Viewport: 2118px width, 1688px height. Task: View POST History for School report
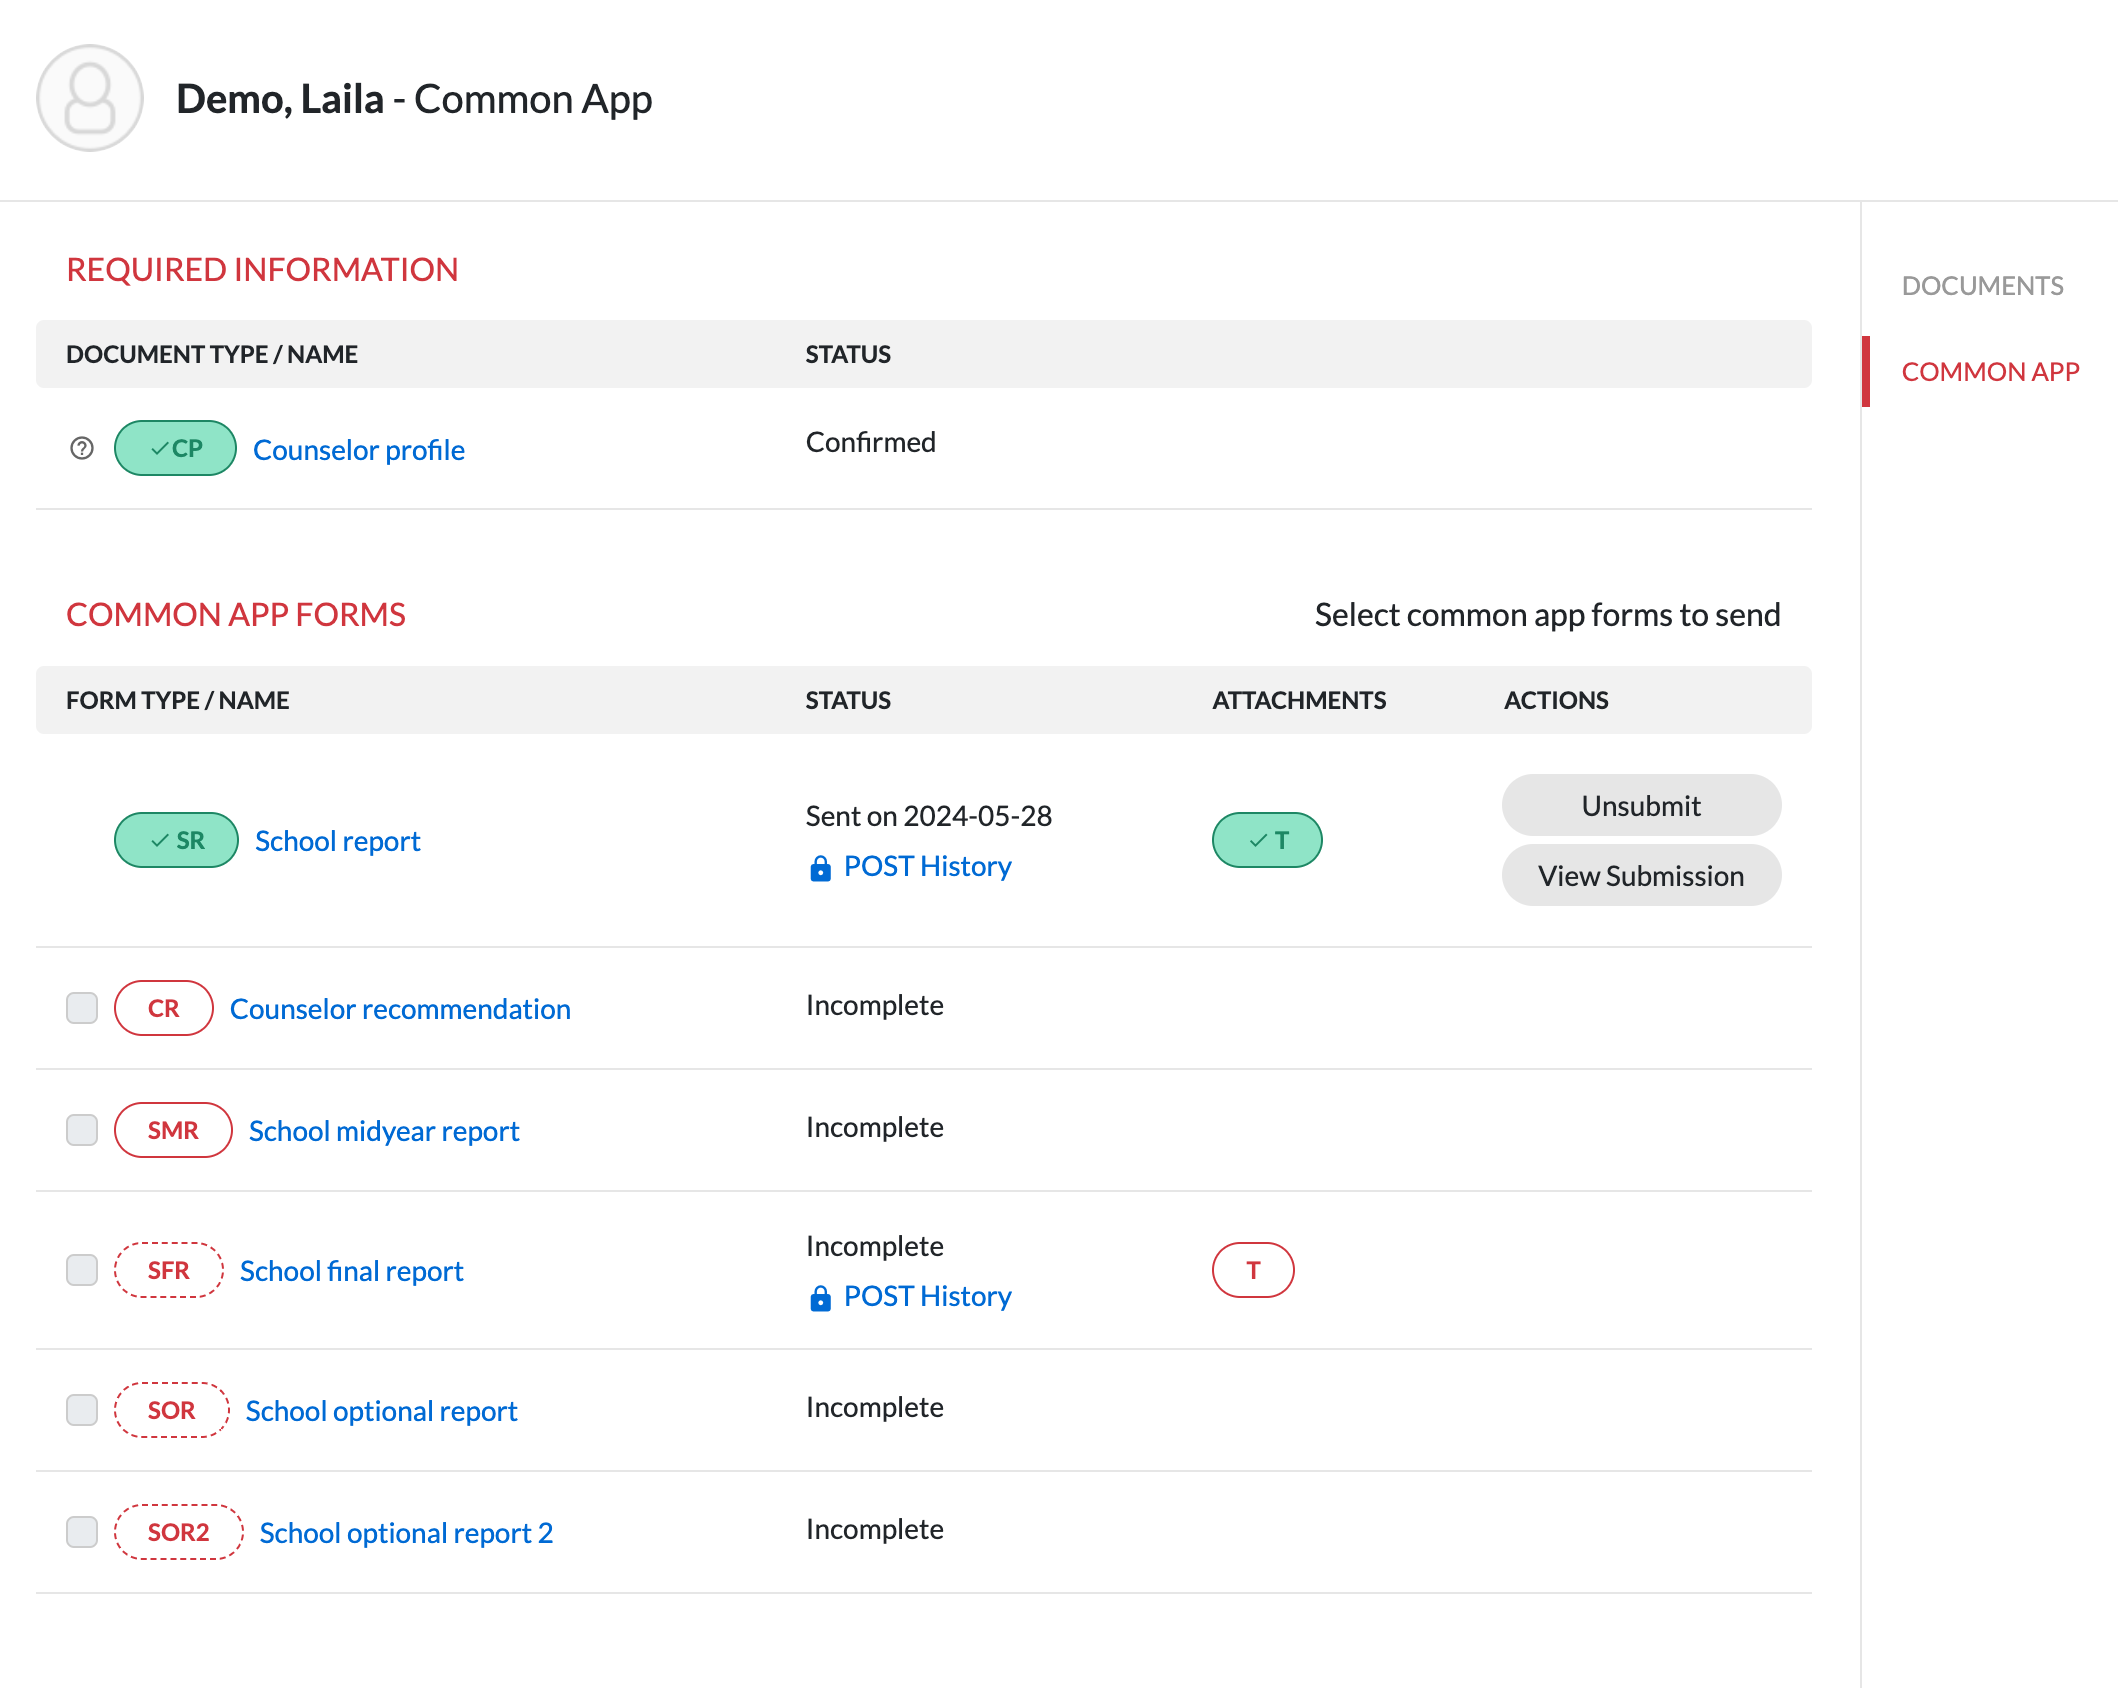(x=927, y=866)
